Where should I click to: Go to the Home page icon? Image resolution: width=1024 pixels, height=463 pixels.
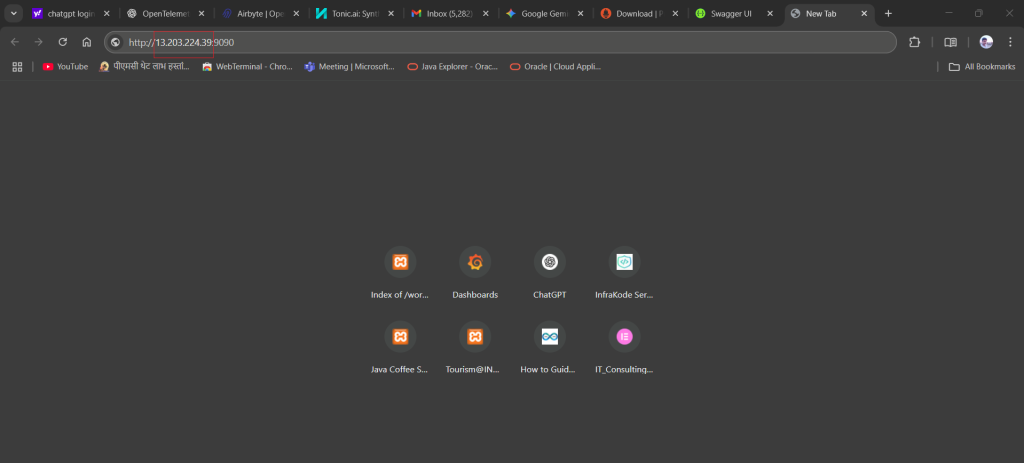click(x=86, y=42)
